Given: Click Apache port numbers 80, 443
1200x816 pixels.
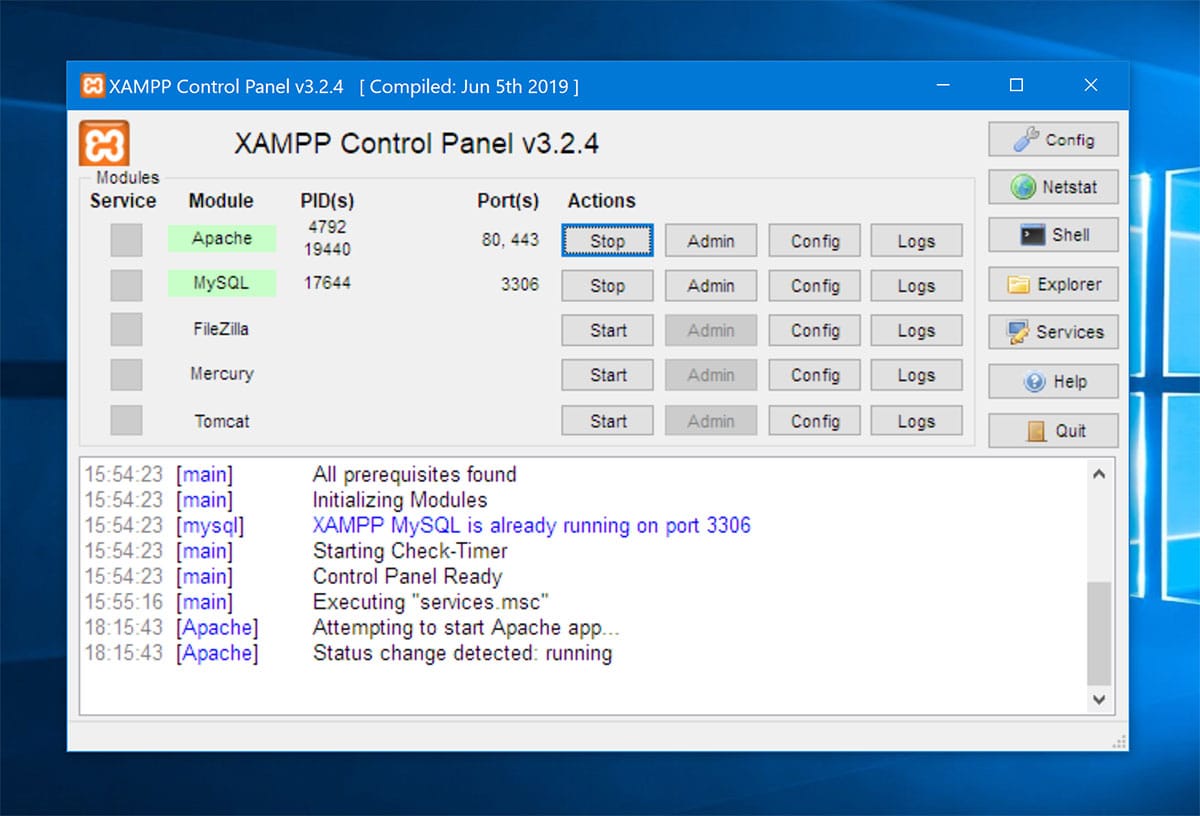Looking at the screenshot, I should click(x=510, y=240).
